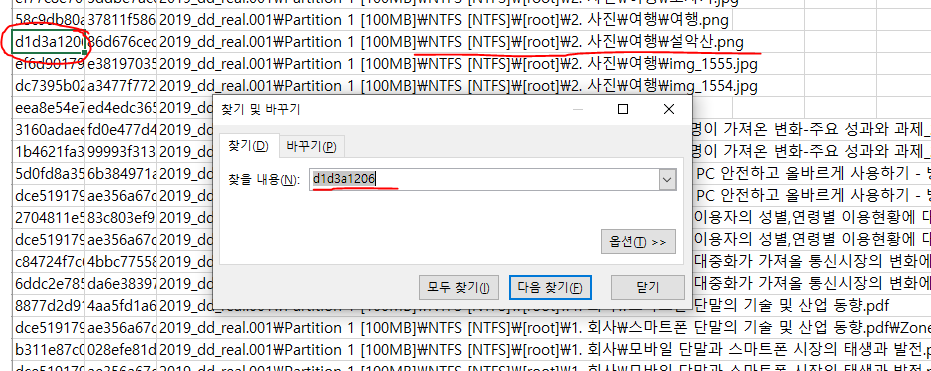This screenshot has width=931, height=371.
Task: Select cell starting with 6b384971a
Action: click(x=122, y=174)
